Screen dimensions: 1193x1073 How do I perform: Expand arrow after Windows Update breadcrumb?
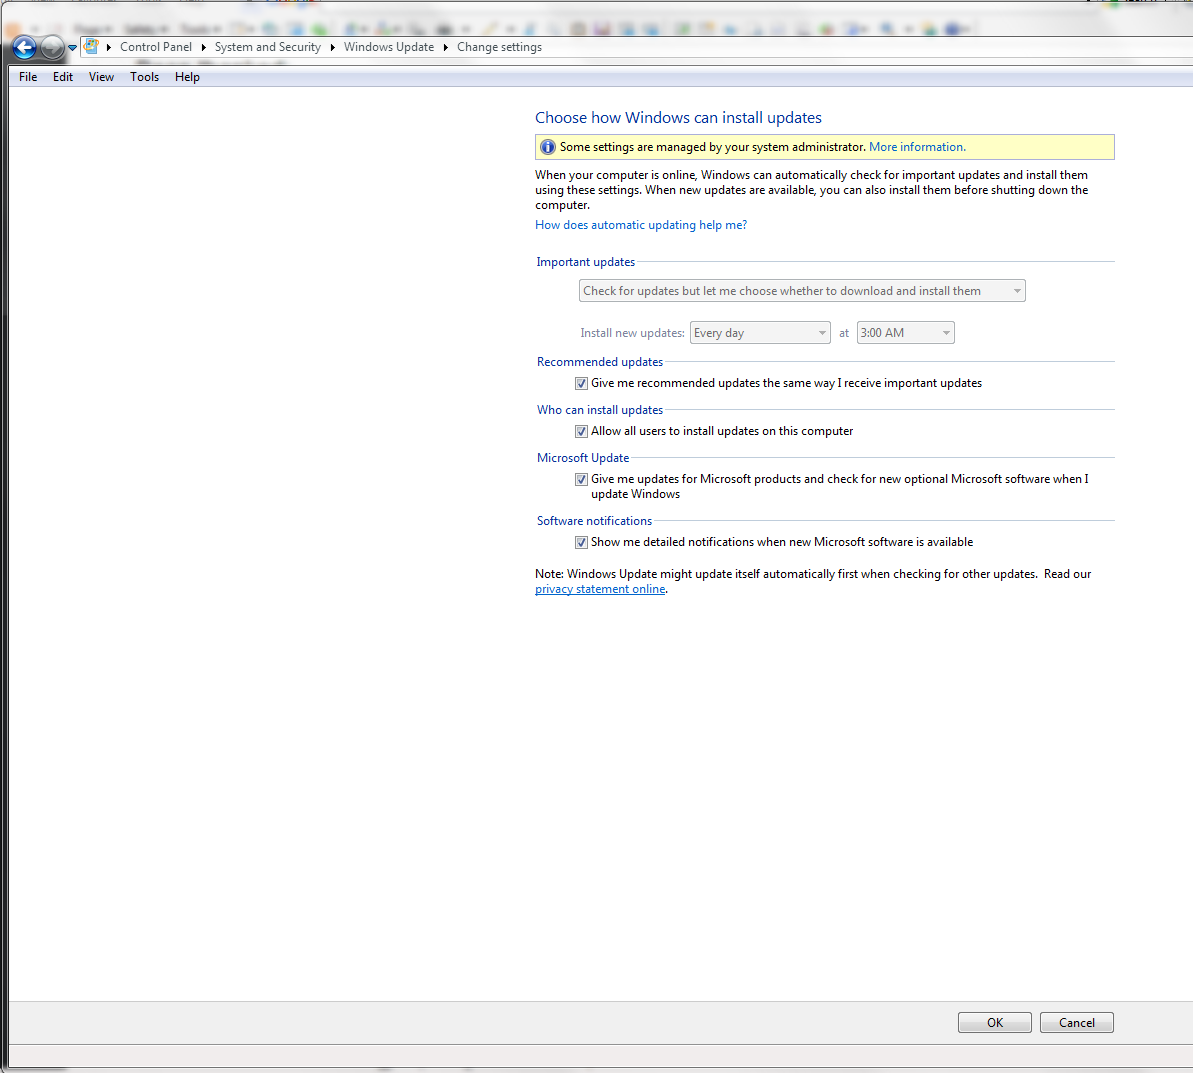tap(446, 47)
